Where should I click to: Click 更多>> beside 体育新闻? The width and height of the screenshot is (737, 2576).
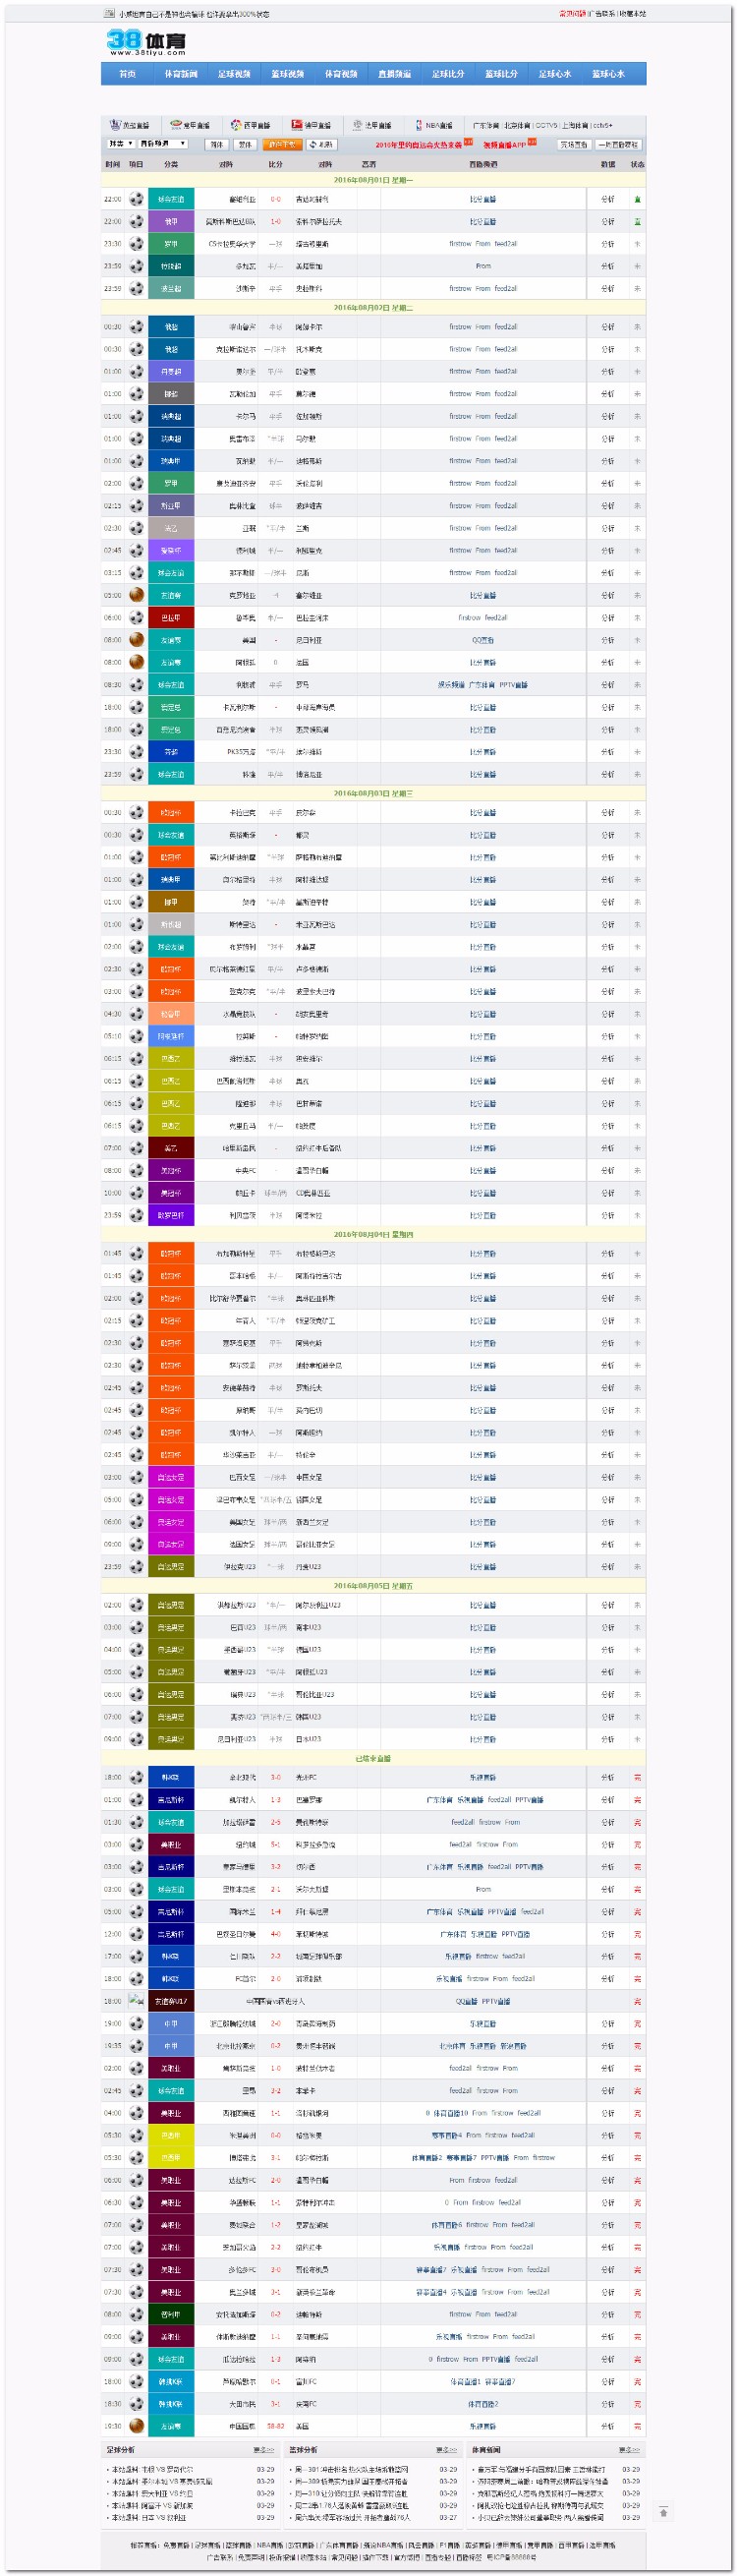coord(629,2450)
